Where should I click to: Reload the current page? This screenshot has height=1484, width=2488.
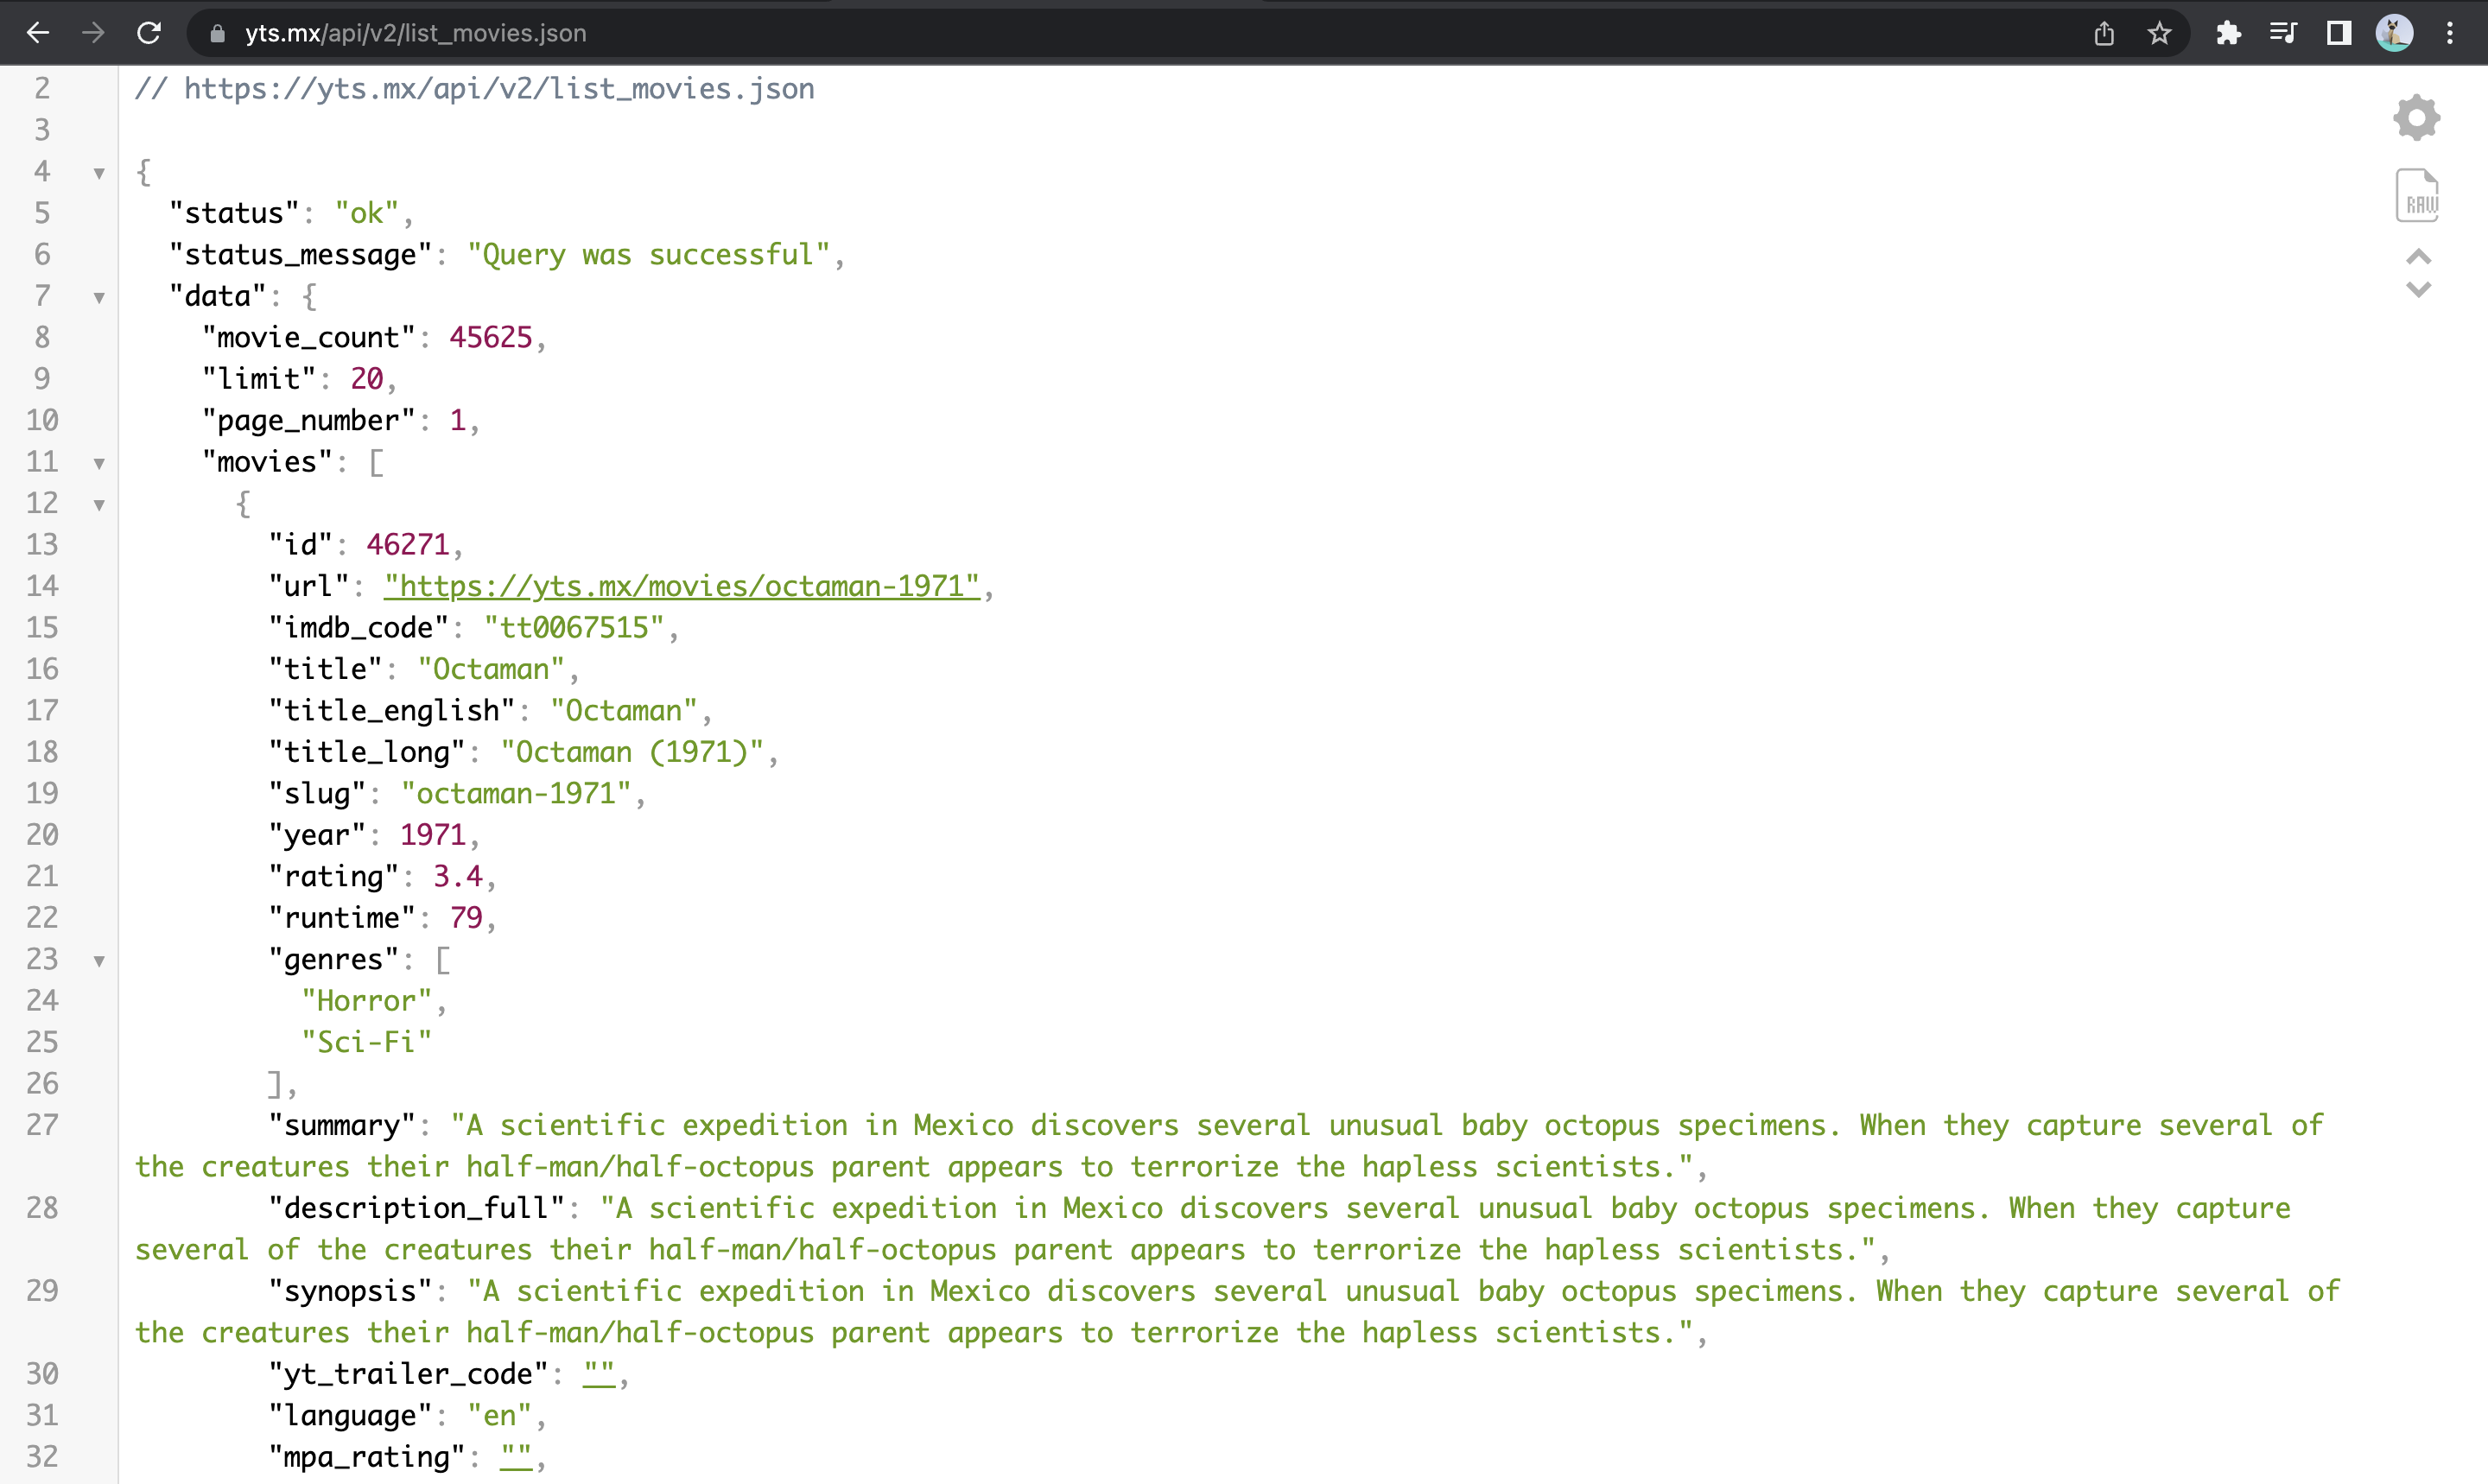pos(149,34)
